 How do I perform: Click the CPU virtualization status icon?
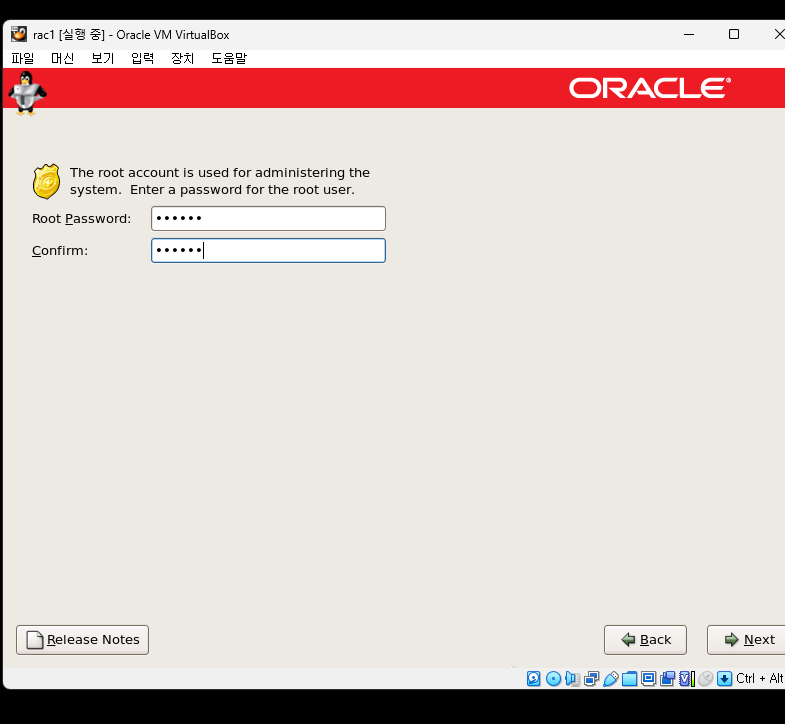687,678
